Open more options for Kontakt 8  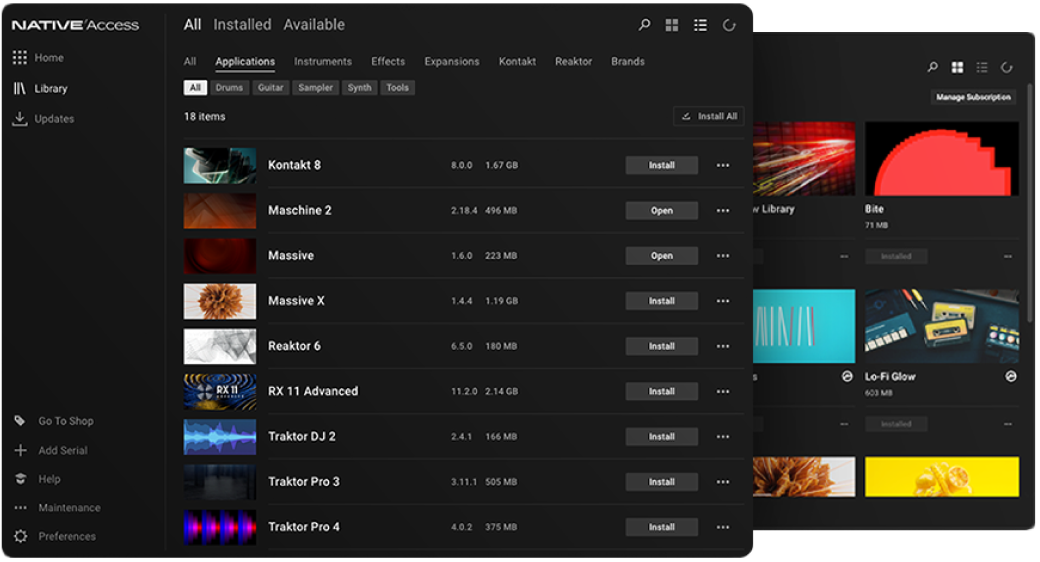point(723,165)
